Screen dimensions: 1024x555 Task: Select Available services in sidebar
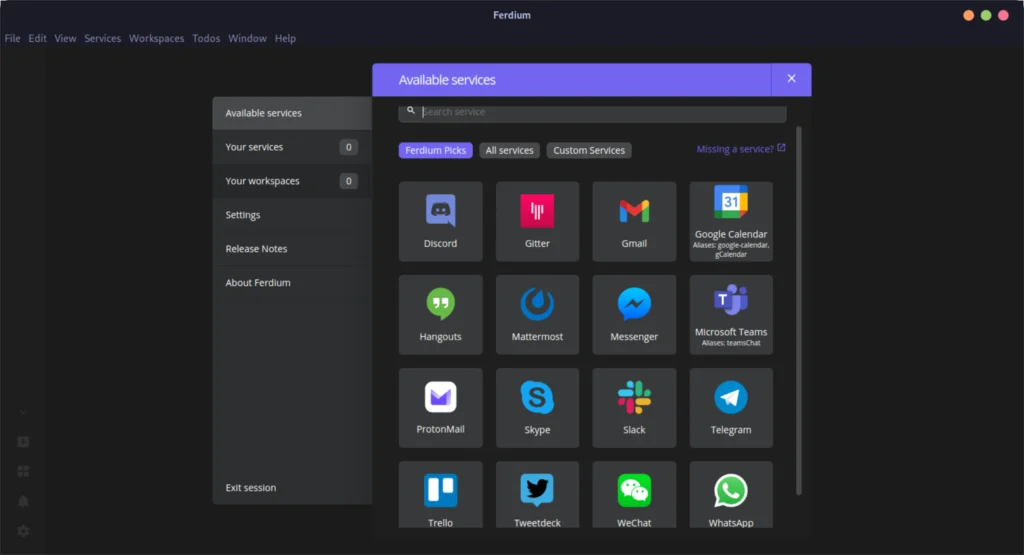point(292,113)
